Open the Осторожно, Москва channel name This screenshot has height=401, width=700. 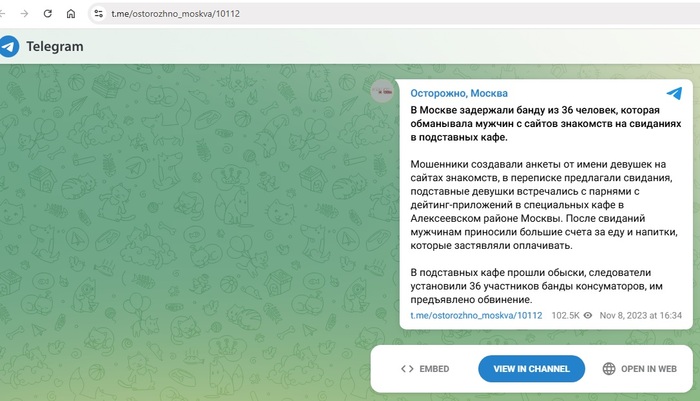click(x=454, y=93)
